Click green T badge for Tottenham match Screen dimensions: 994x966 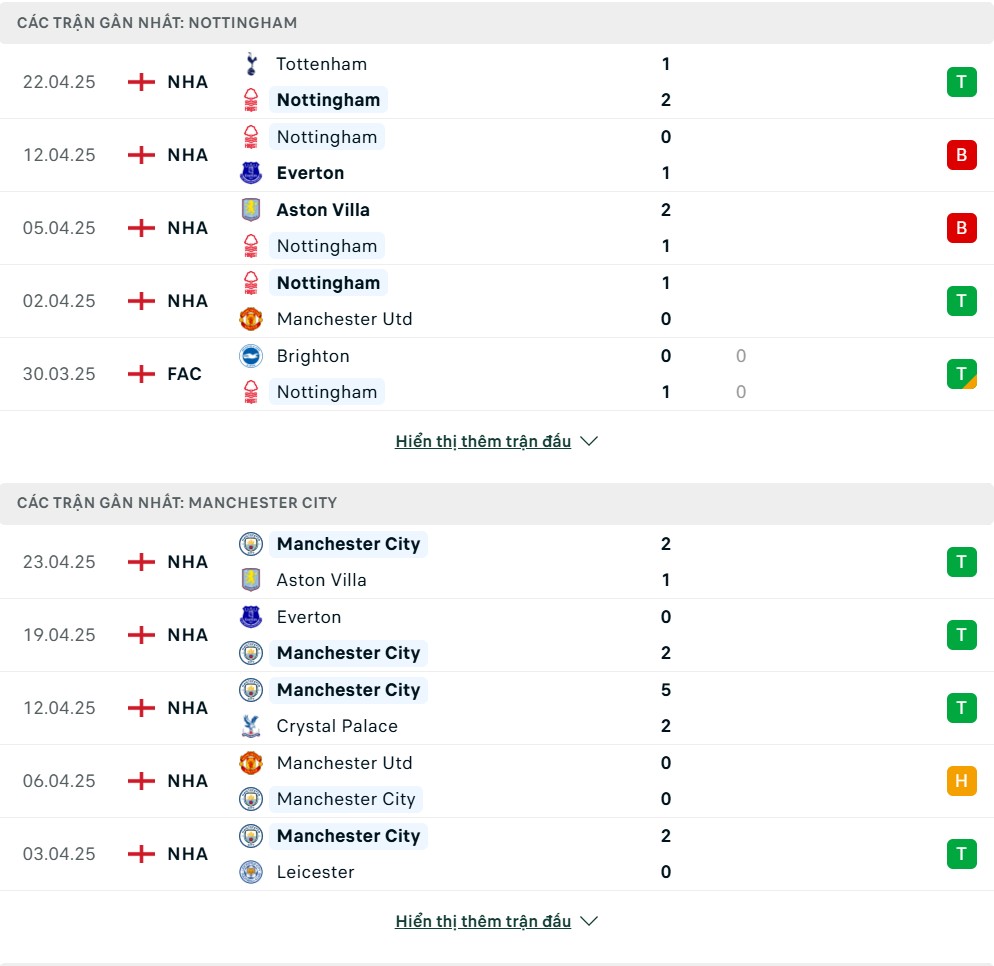point(962,82)
